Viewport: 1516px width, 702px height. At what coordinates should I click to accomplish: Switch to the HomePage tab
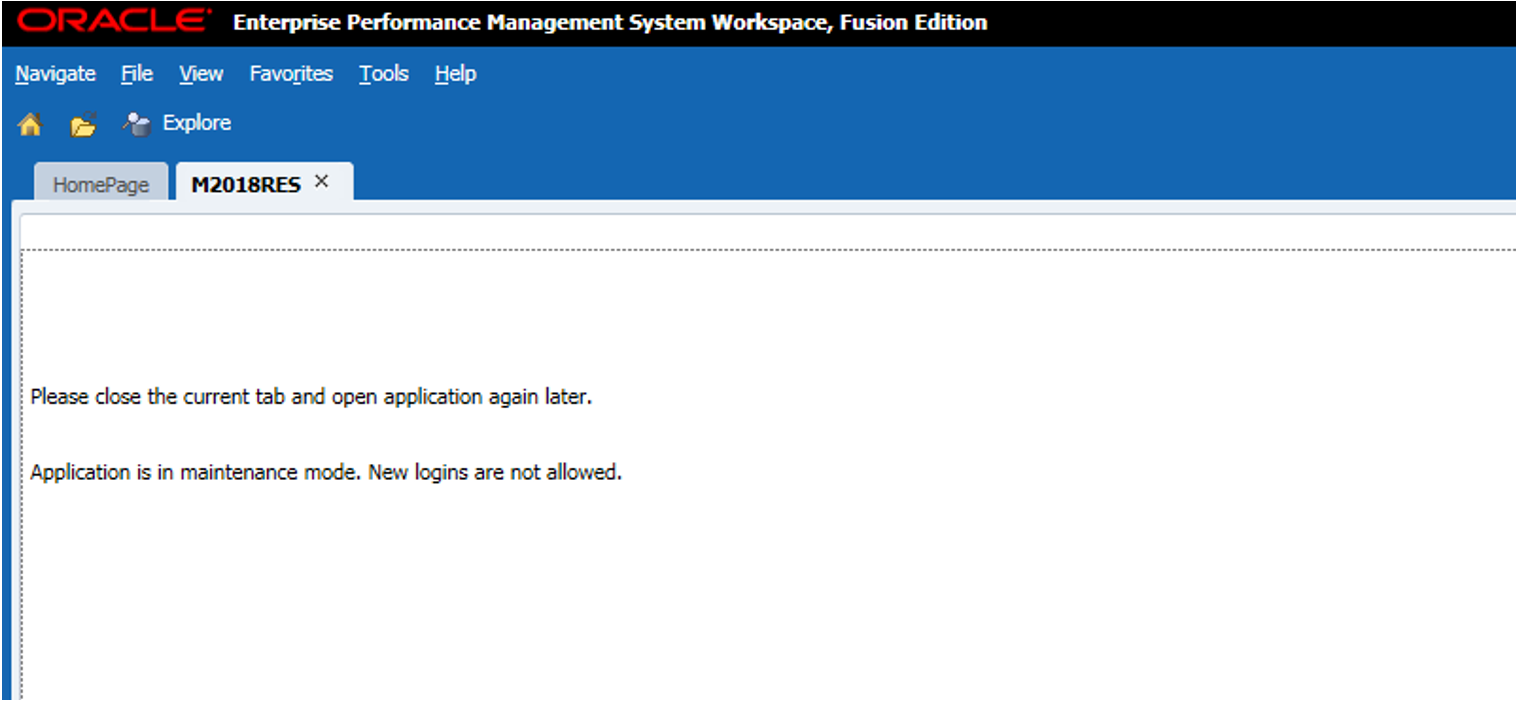pyautogui.click(x=100, y=185)
